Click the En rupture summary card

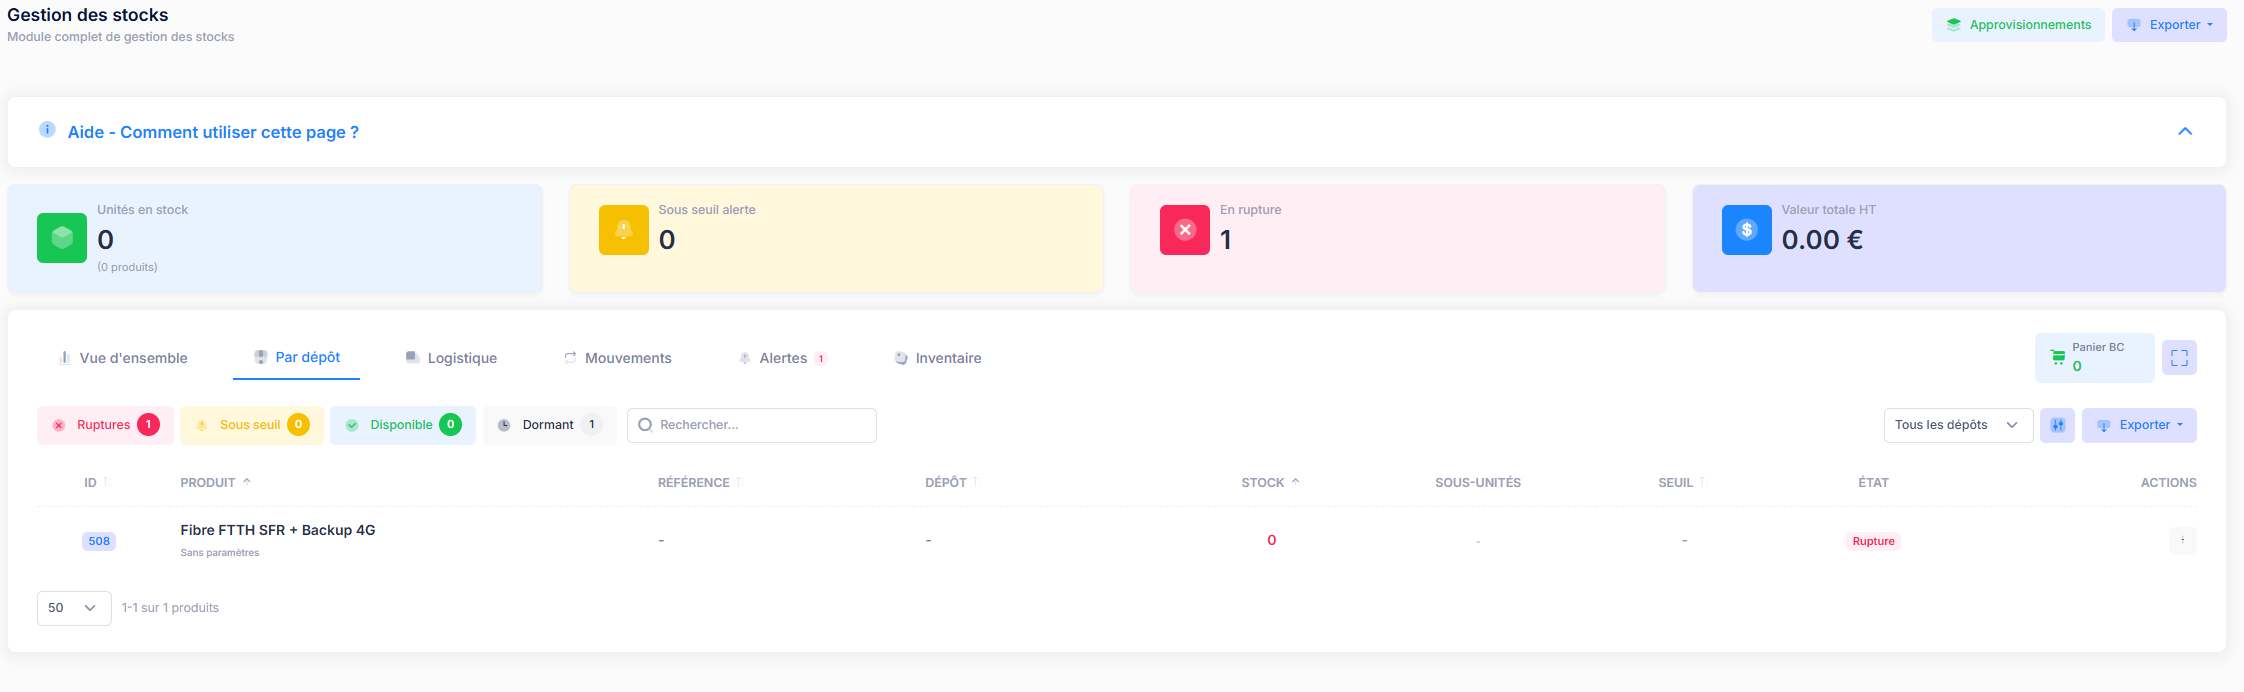tap(1398, 238)
